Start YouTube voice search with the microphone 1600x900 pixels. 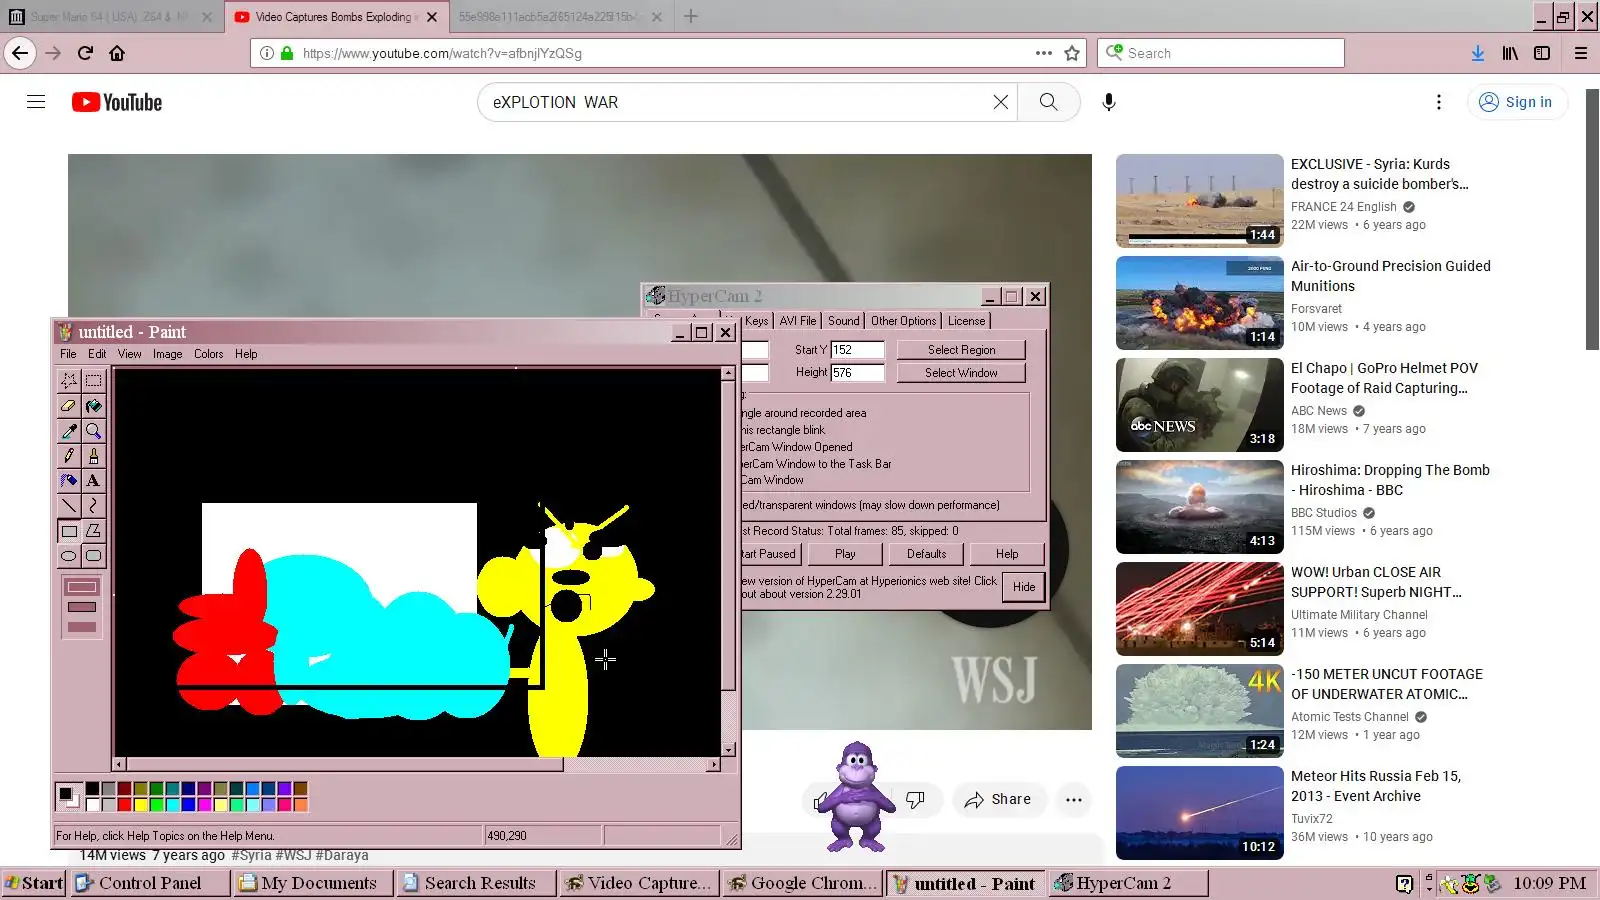tap(1109, 102)
